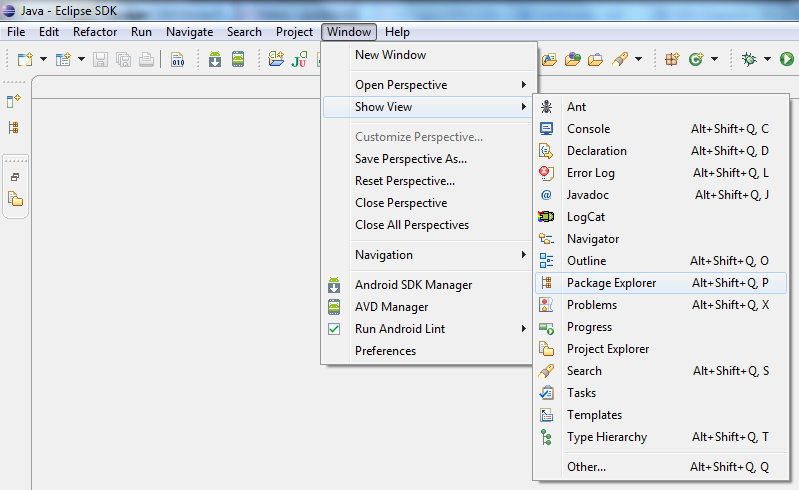Launch AVD Manager from the toolbar

click(x=238, y=59)
